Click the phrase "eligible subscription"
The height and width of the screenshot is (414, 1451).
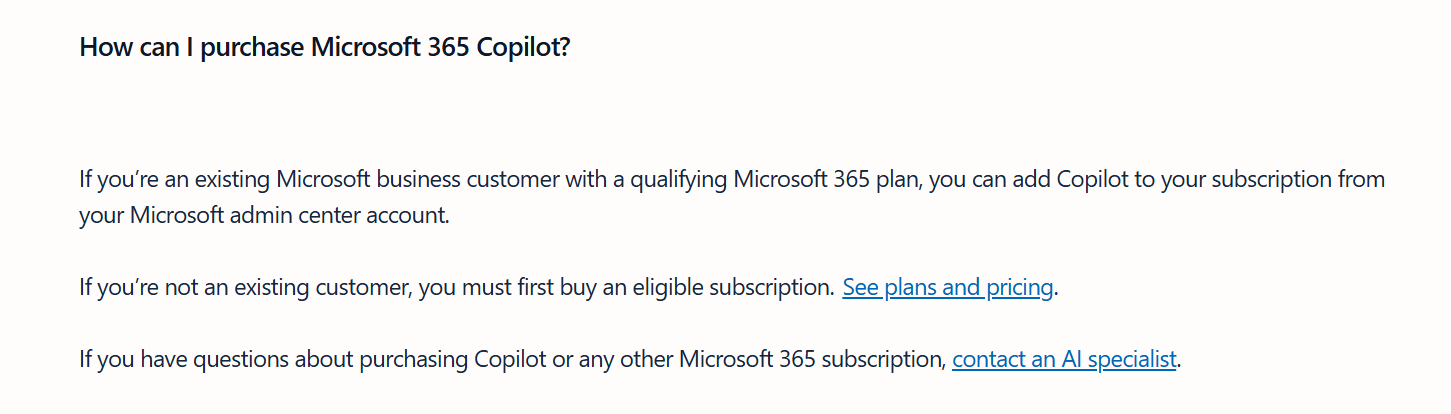tap(731, 288)
